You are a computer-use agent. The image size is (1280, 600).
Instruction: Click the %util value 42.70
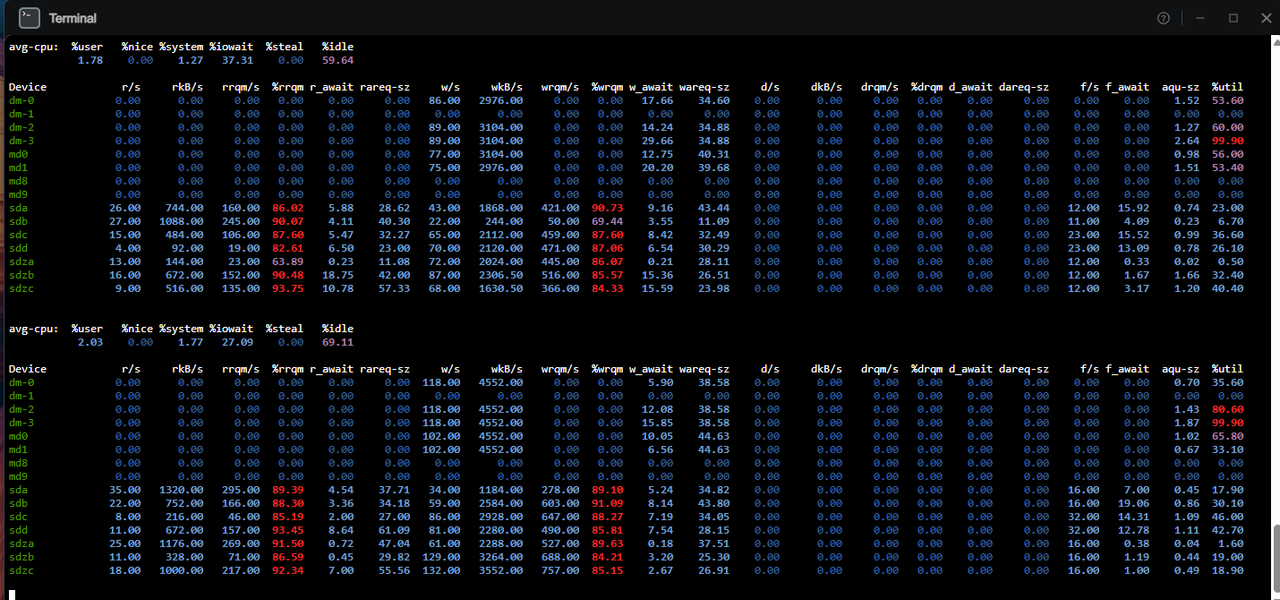pos(1227,530)
